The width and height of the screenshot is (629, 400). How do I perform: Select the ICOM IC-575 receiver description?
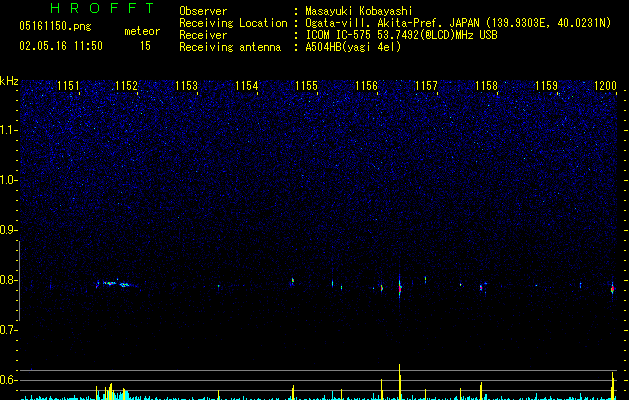[401, 35]
